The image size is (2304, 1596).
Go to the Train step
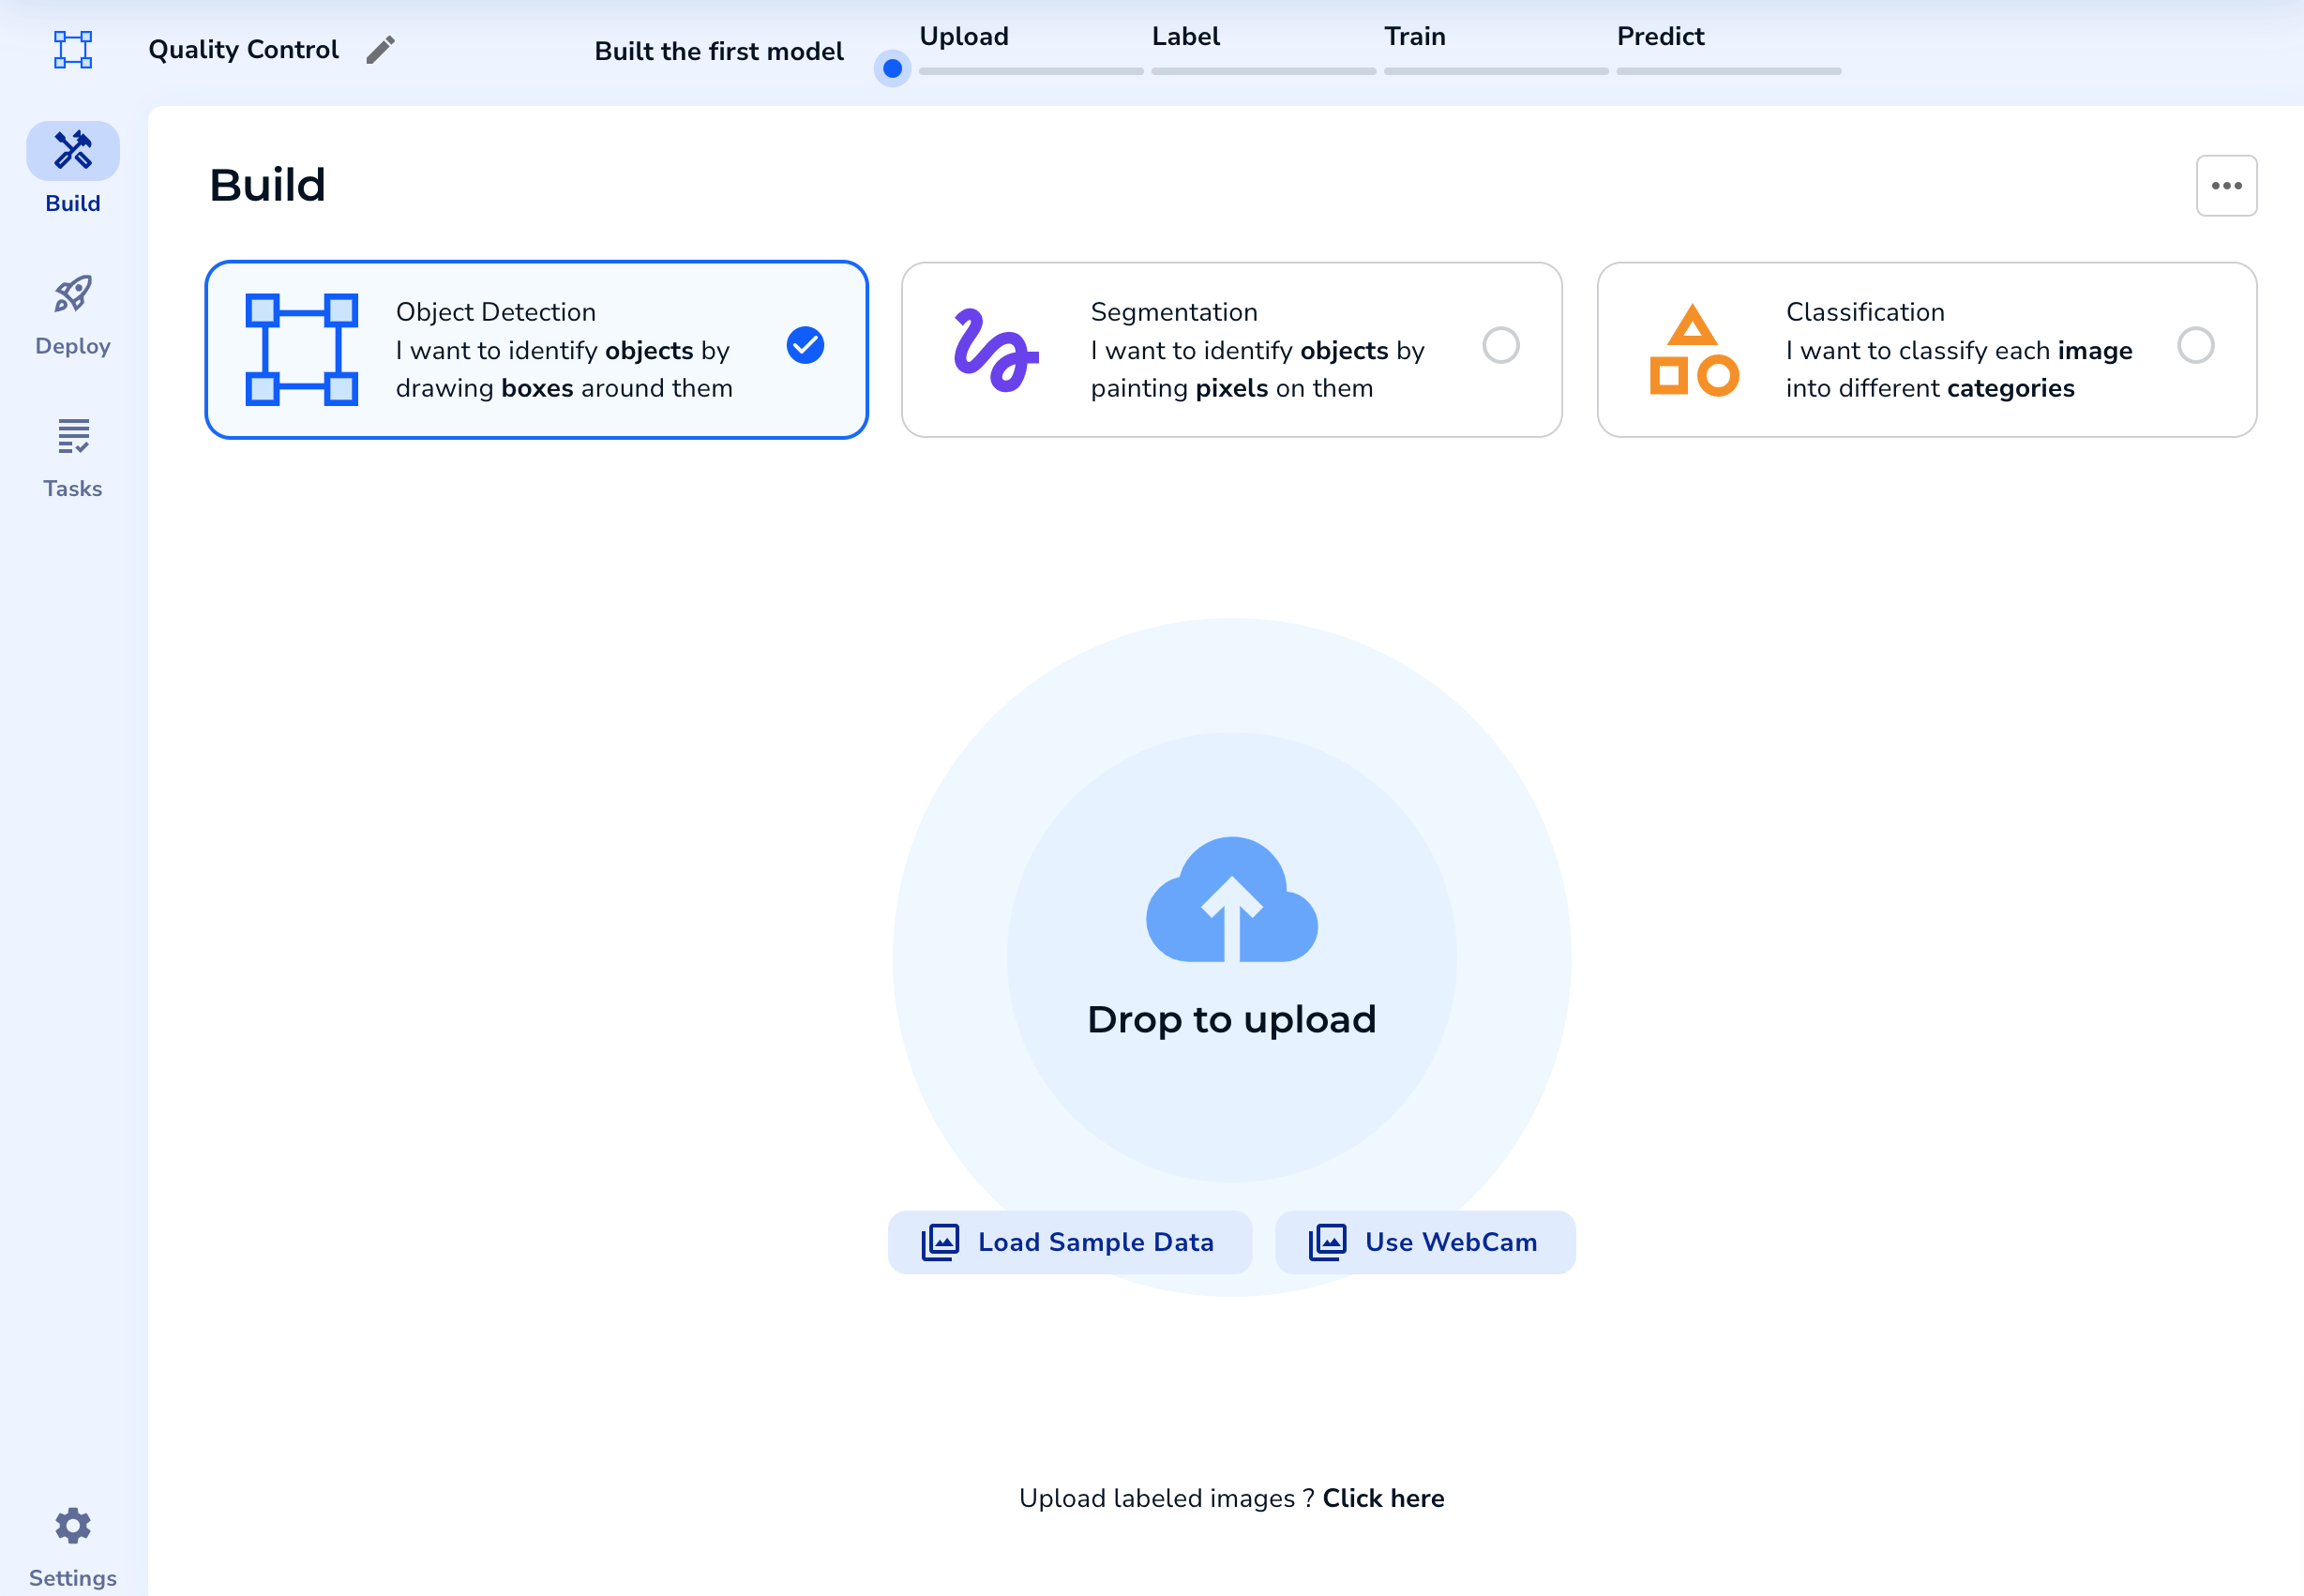[1414, 37]
